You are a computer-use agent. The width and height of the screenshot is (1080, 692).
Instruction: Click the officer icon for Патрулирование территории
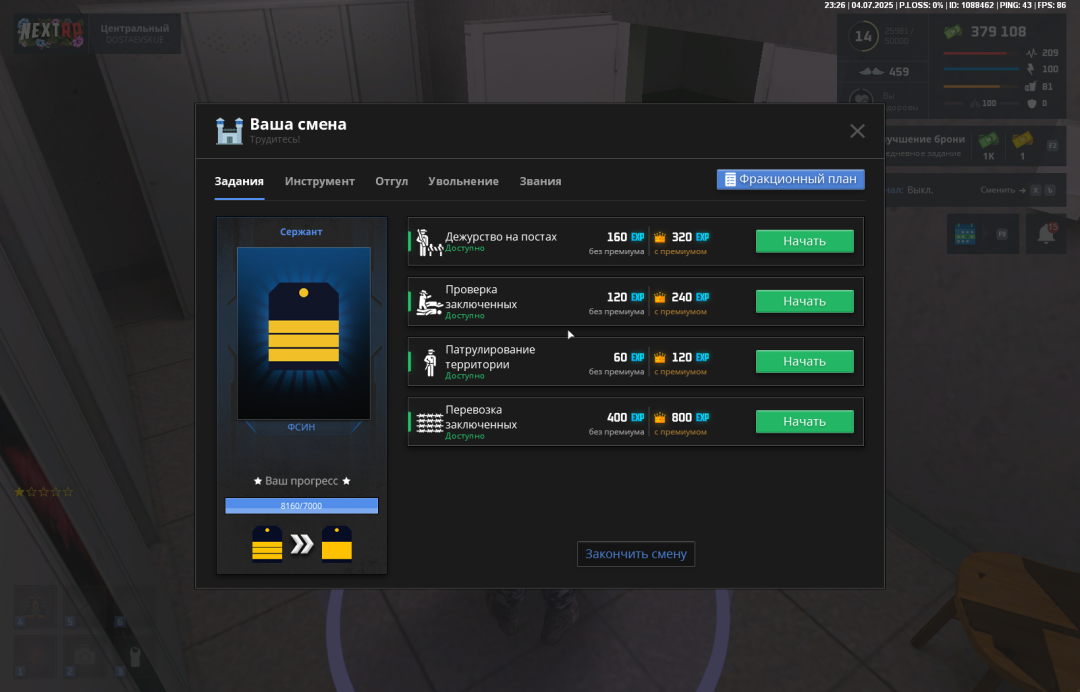click(430, 362)
